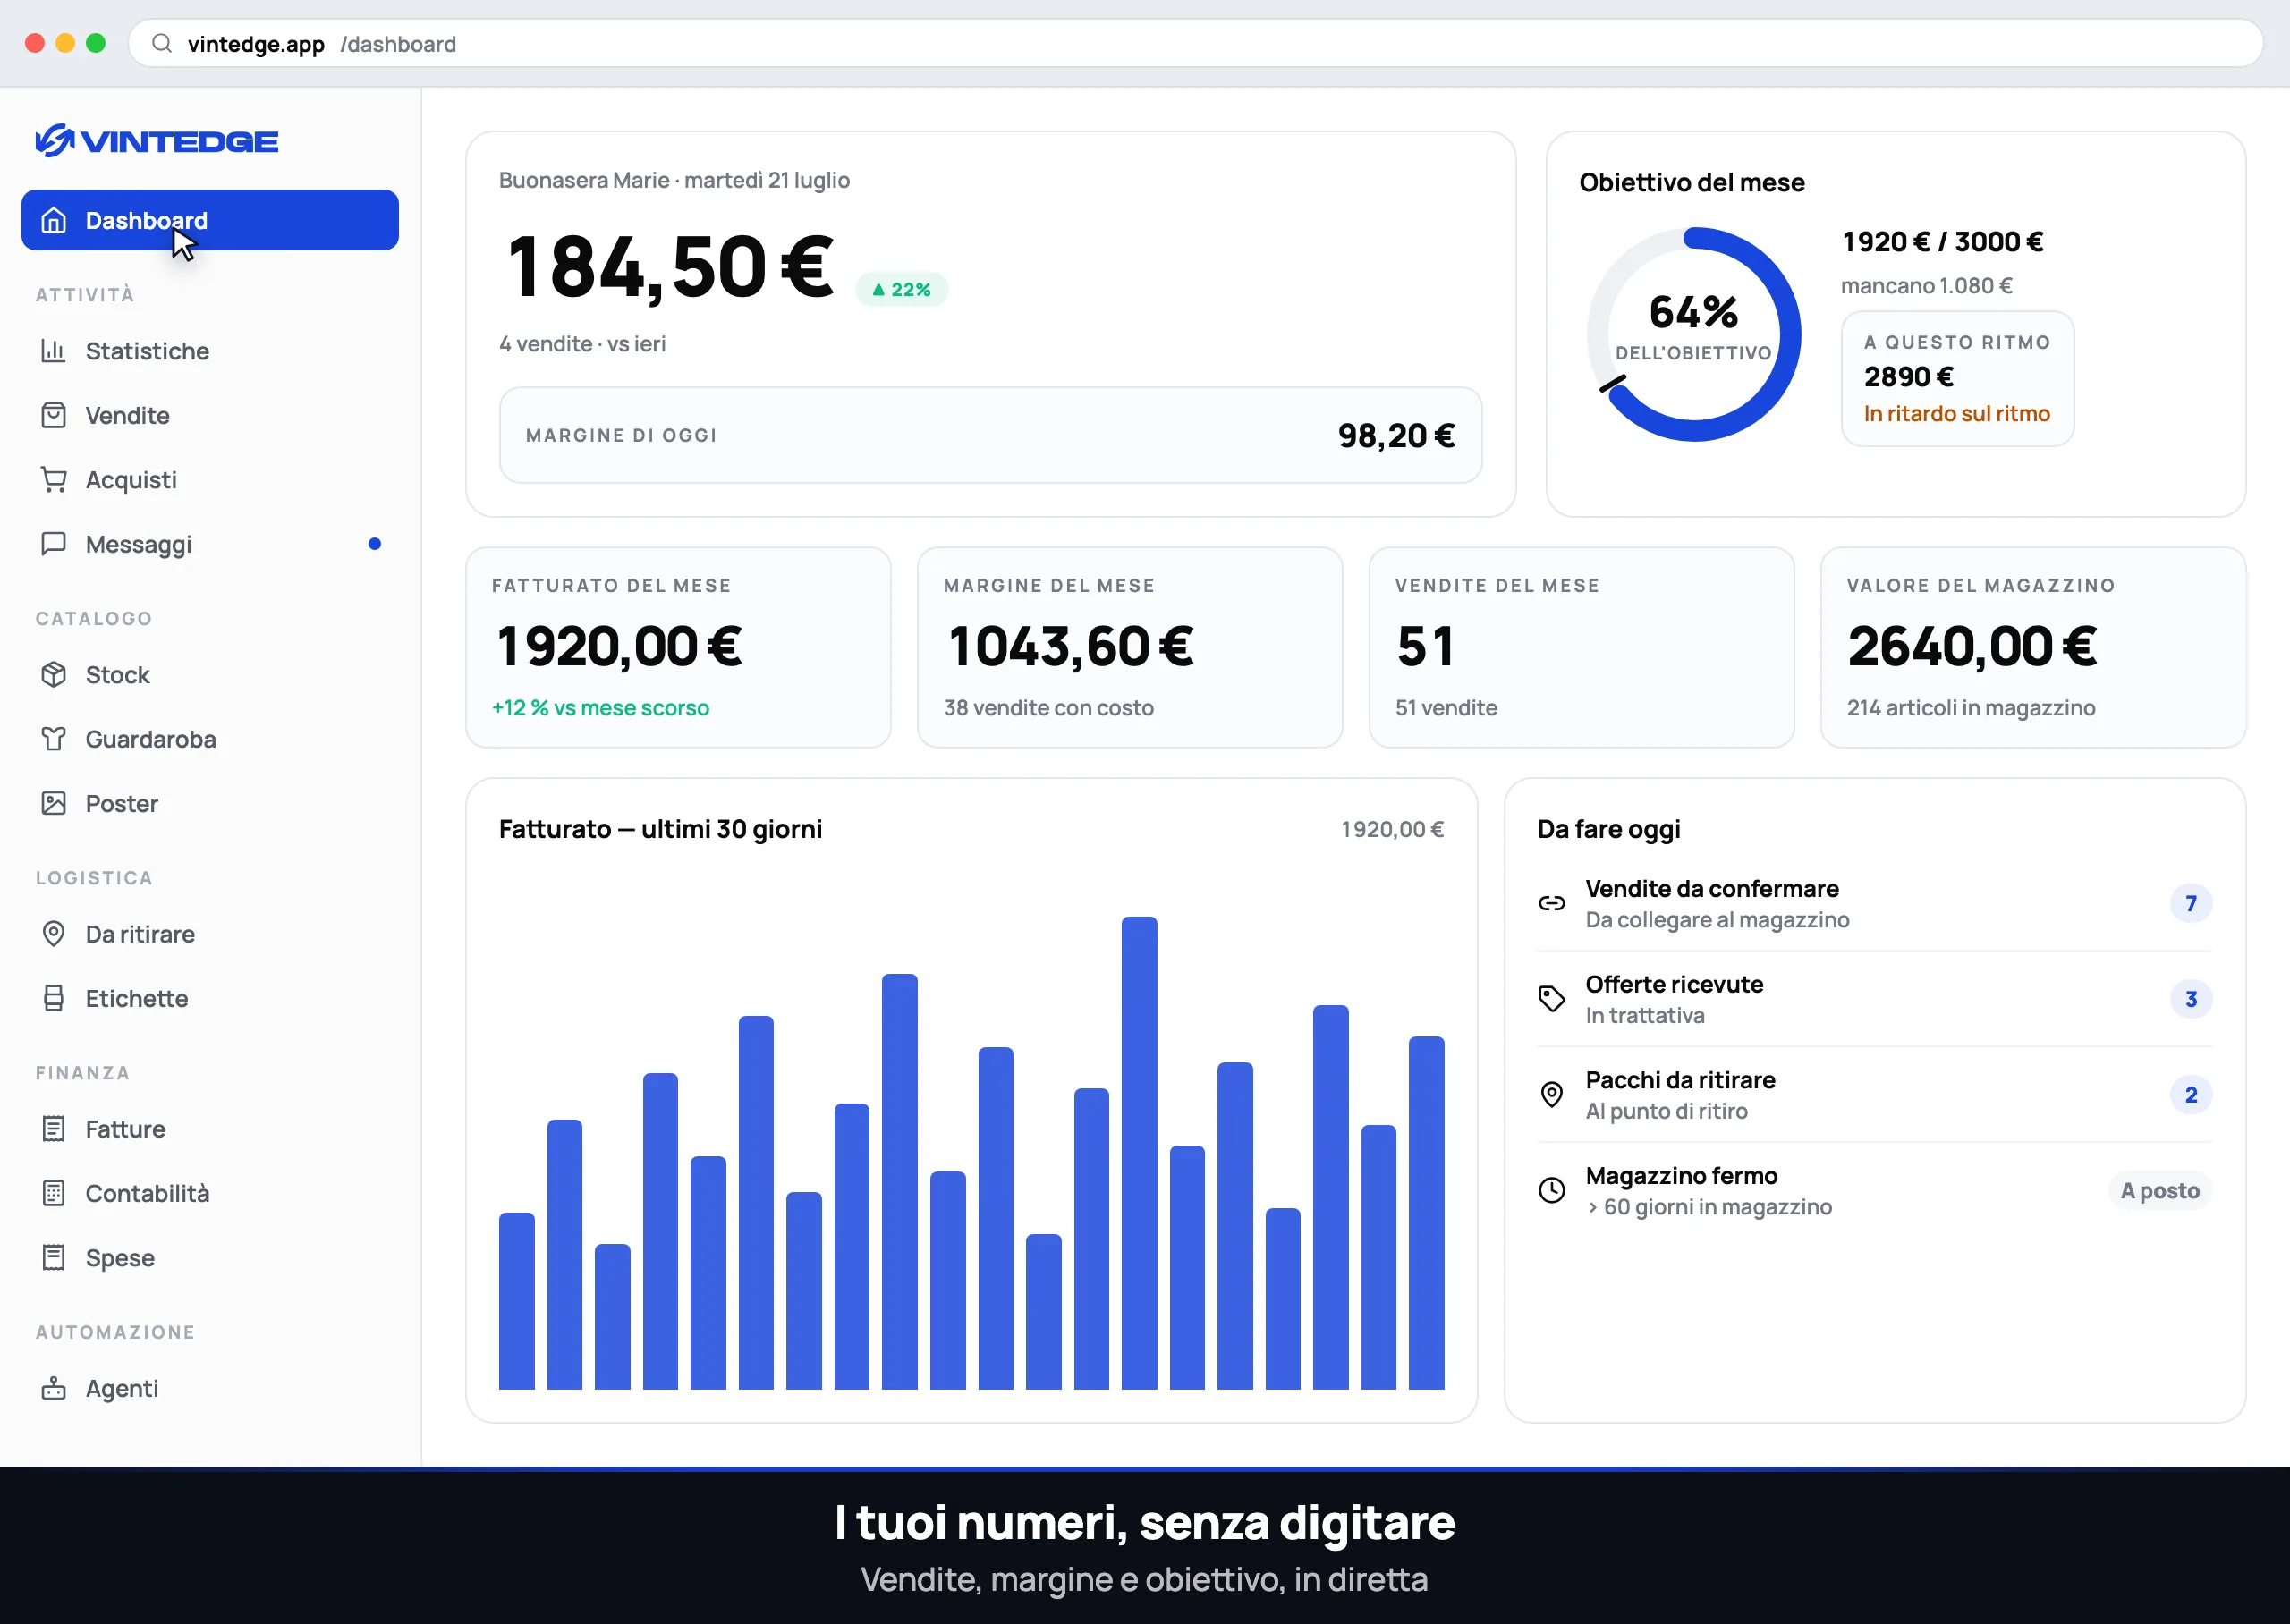Click the Dashboard home icon
Image resolution: width=2290 pixels, height=1624 pixels.
54,220
